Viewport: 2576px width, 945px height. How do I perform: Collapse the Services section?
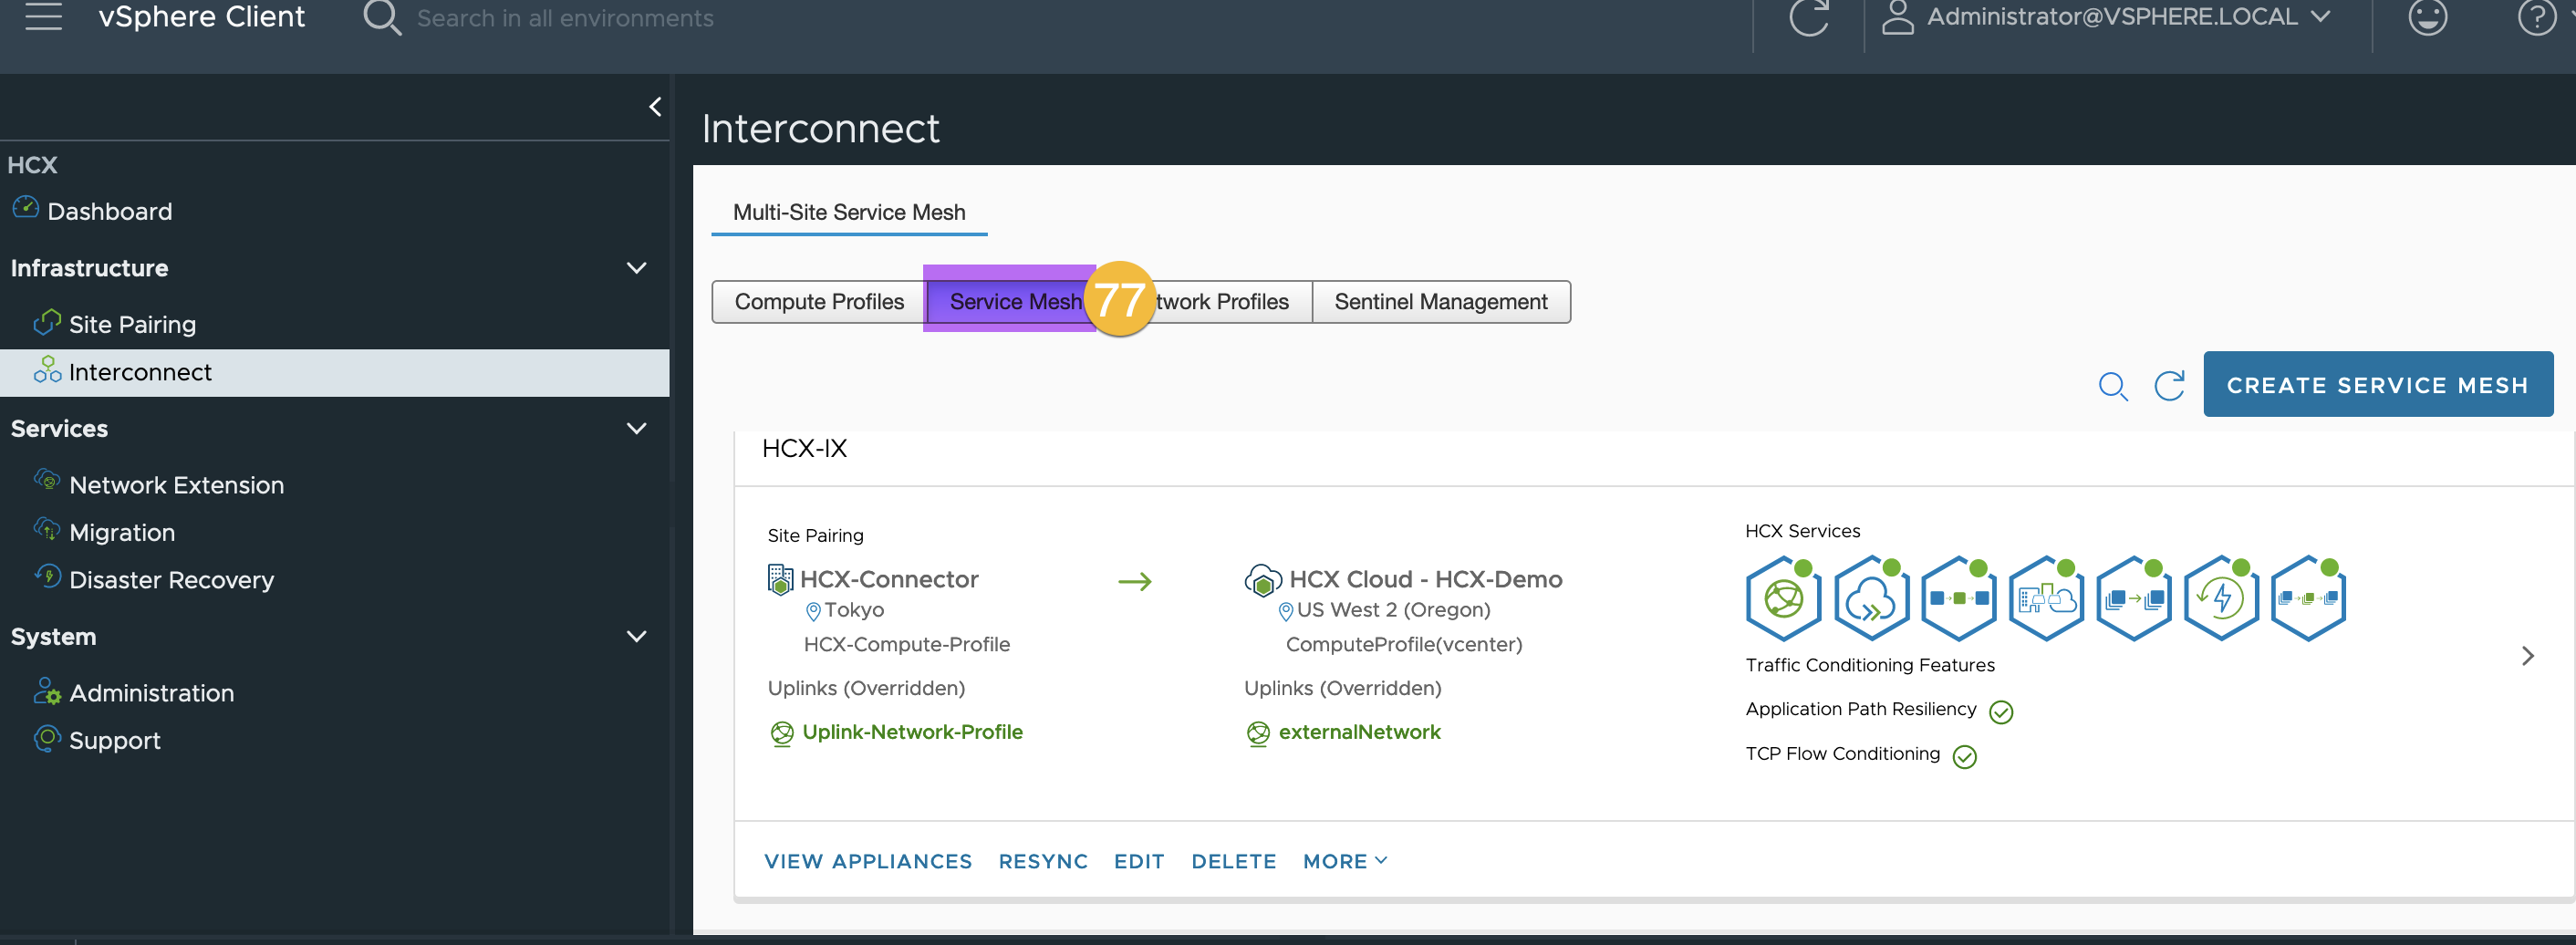pos(636,428)
